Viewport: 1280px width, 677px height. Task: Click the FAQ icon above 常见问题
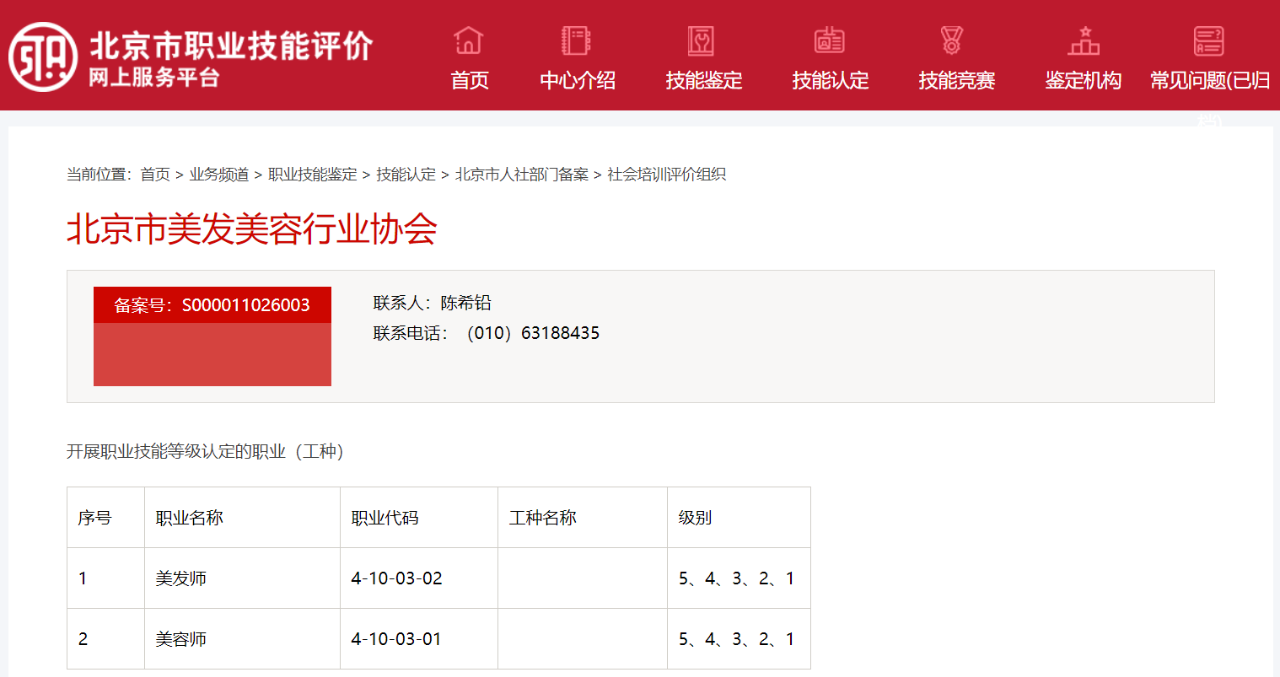pos(1209,41)
